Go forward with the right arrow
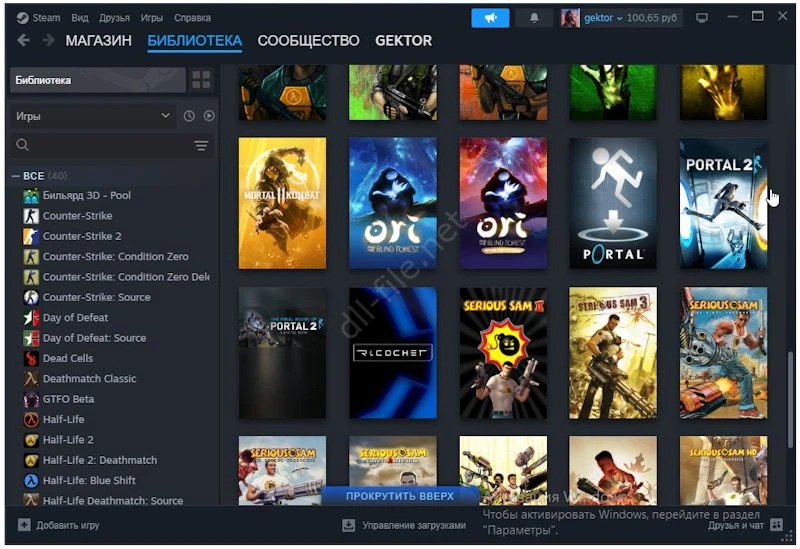Screen dimensions: 800x549 [48, 40]
